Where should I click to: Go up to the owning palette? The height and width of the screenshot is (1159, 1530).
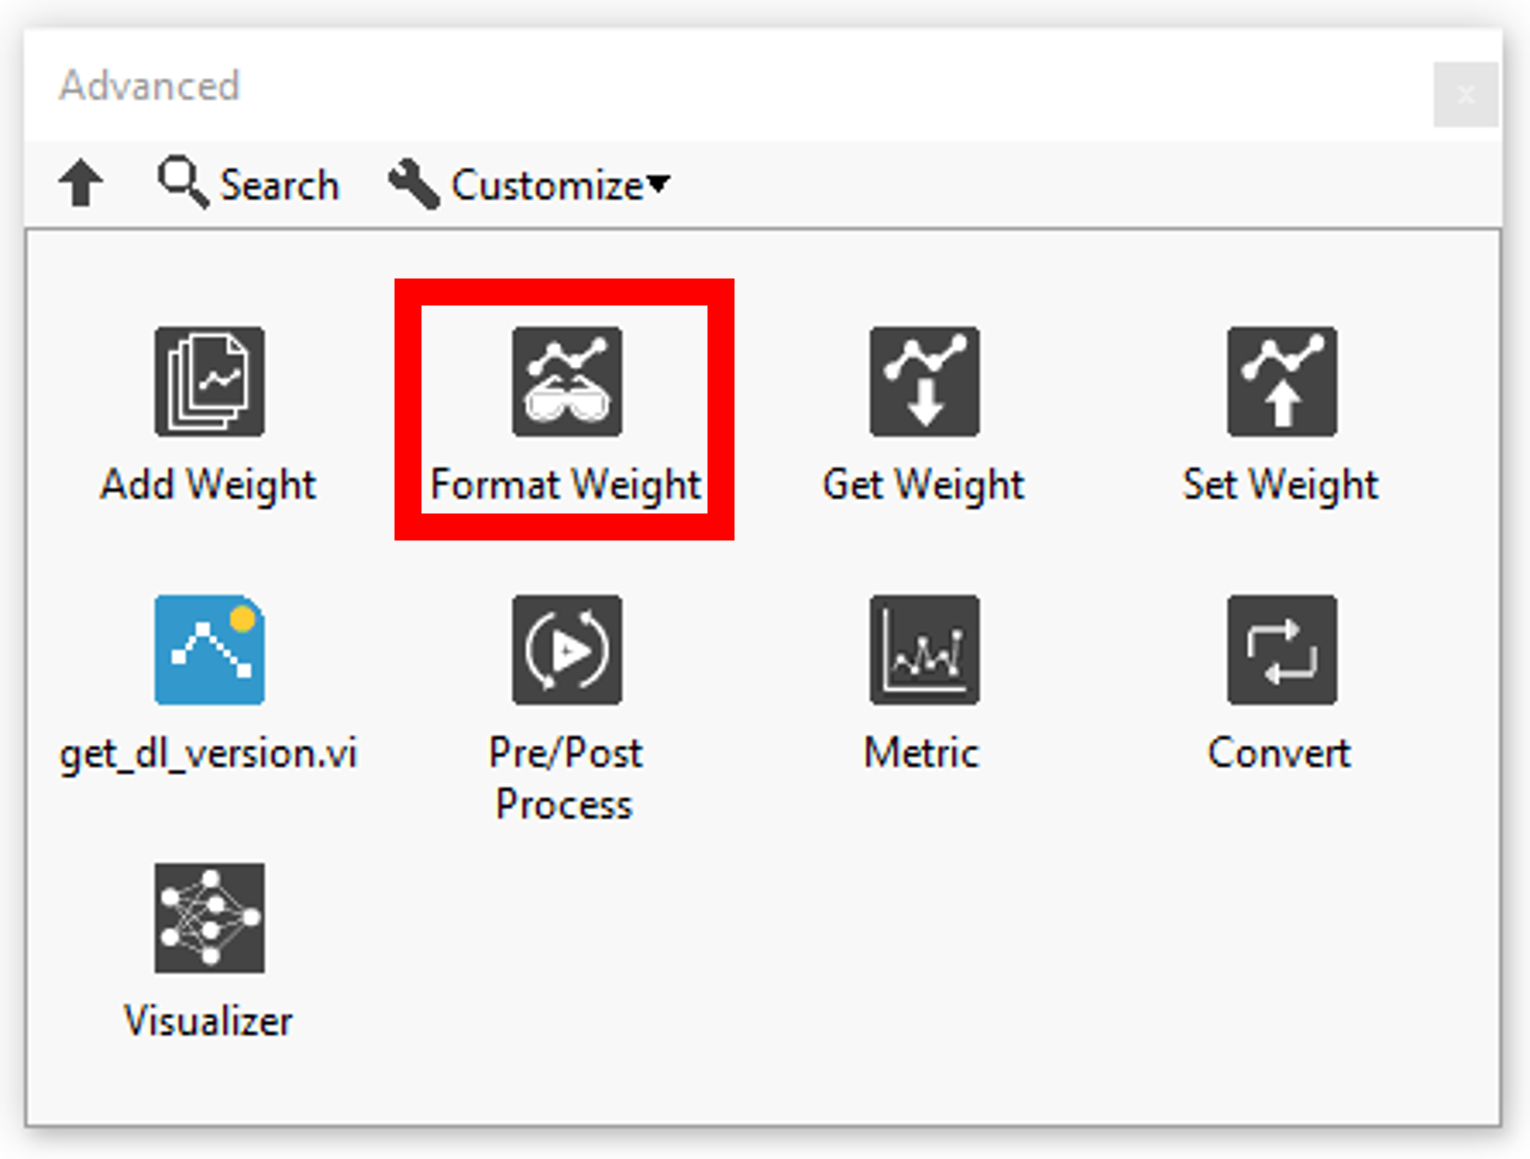pyautogui.click(x=81, y=184)
